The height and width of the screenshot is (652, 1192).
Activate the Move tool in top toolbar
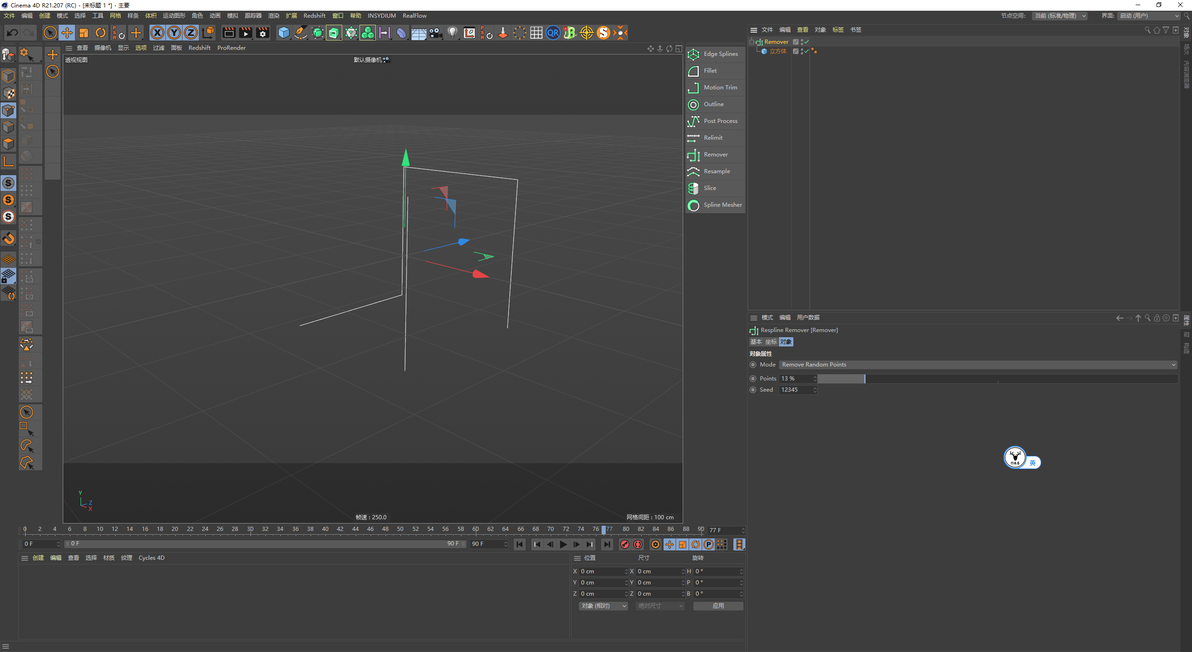click(67, 33)
